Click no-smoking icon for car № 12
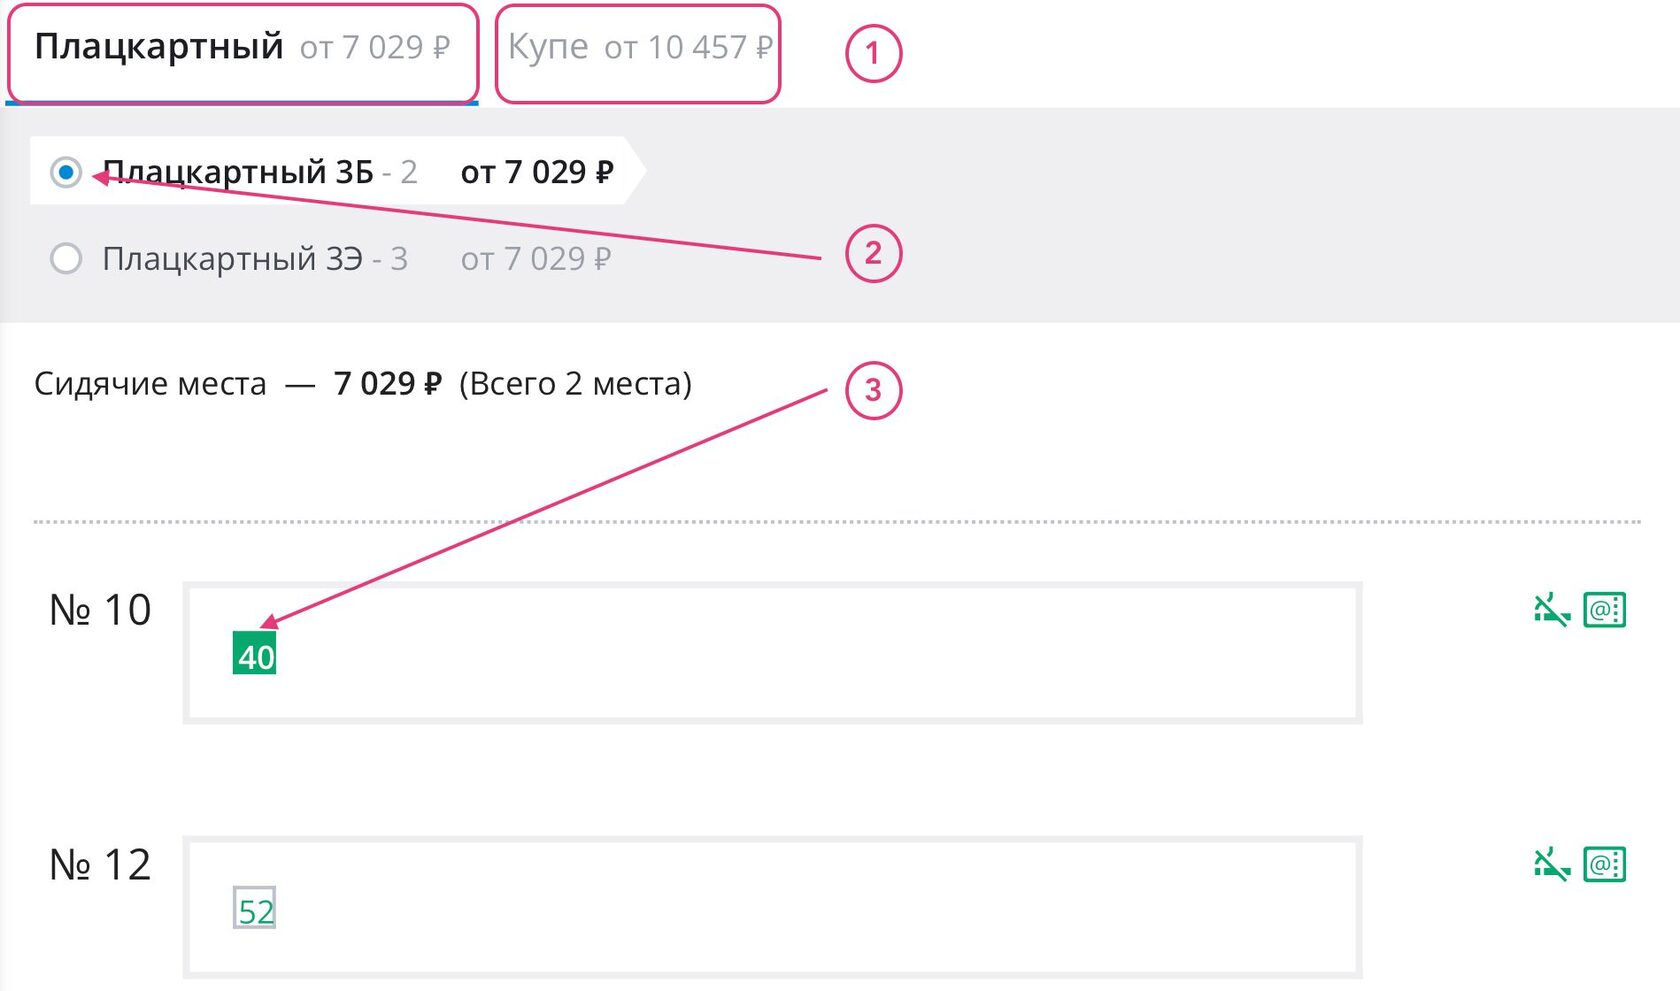The height and width of the screenshot is (991, 1680). pyautogui.click(x=1551, y=864)
